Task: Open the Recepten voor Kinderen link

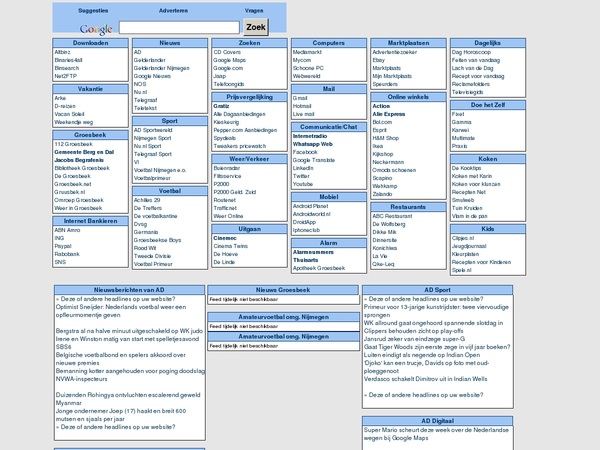Action: click(x=481, y=262)
